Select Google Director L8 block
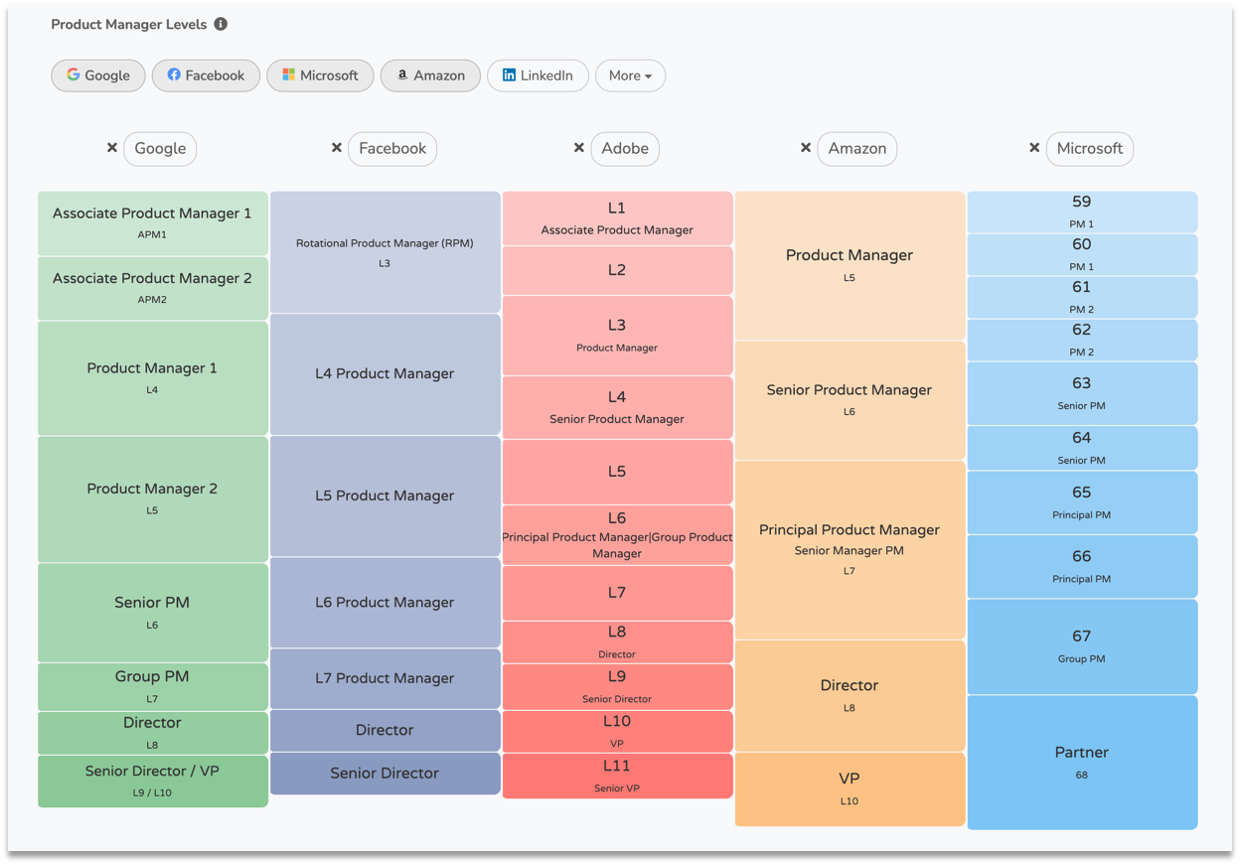 point(153,733)
